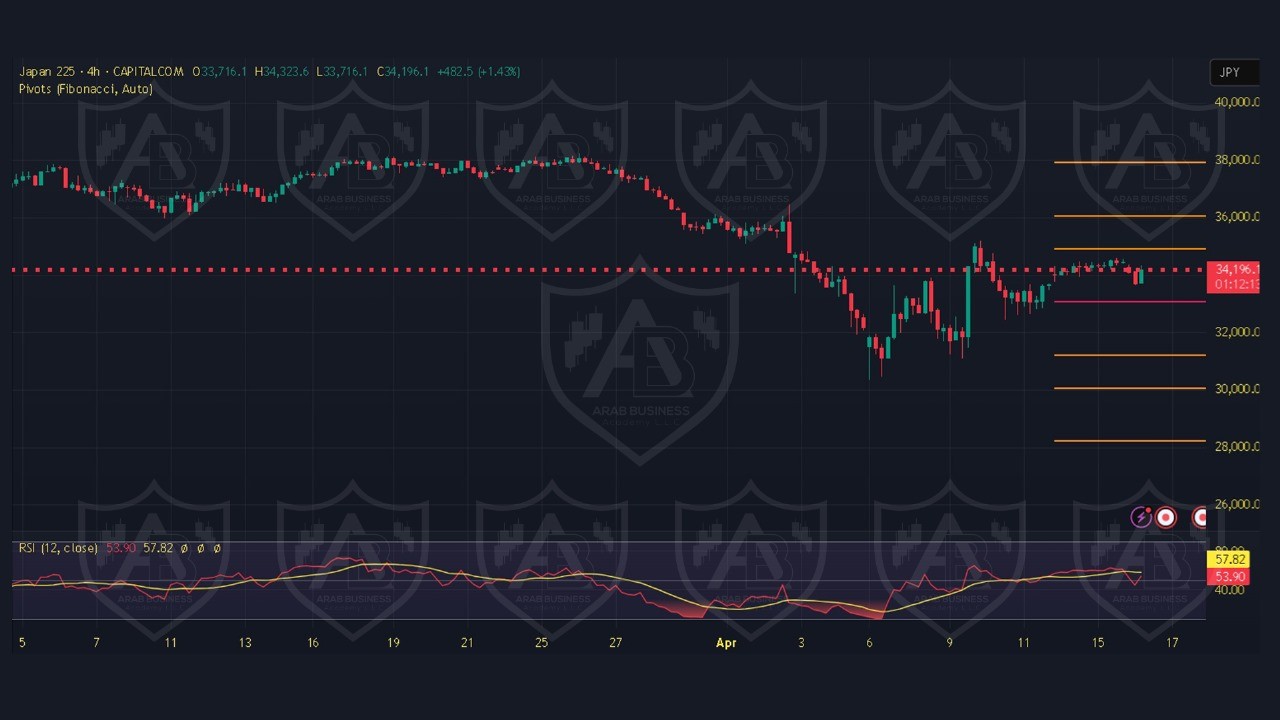
Task: Click the 36,000 price axis label
Action: [1236, 217]
